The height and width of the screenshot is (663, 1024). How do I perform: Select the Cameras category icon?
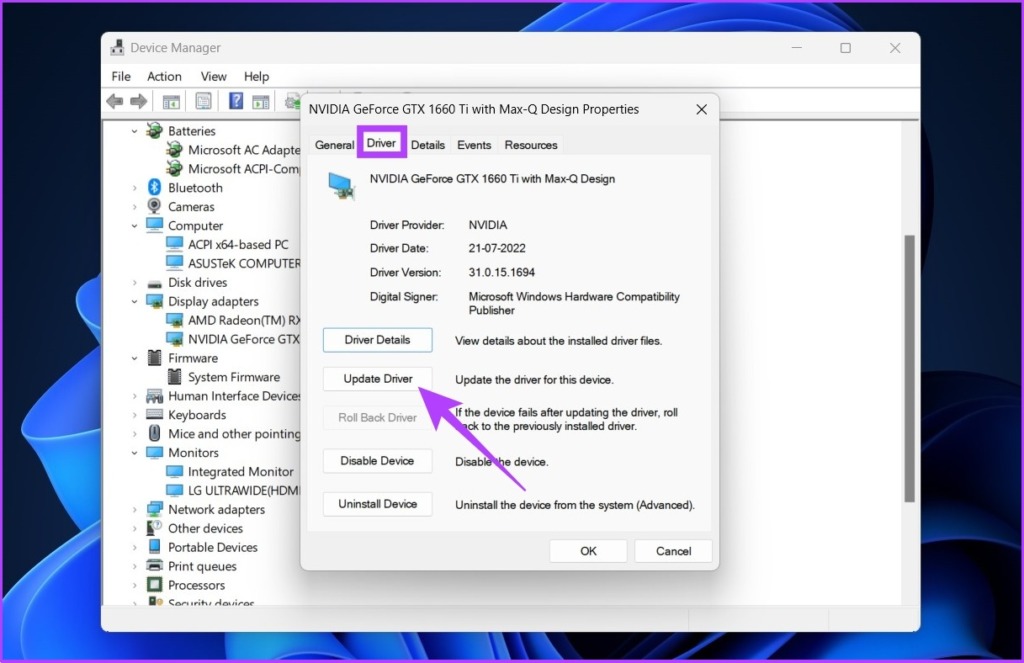point(154,206)
